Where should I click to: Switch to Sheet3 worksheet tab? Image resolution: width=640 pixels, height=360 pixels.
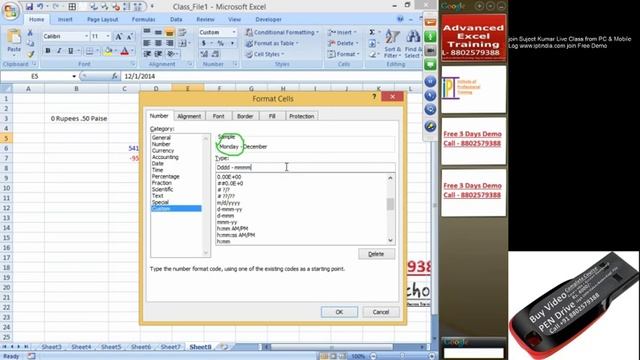tap(51, 347)
